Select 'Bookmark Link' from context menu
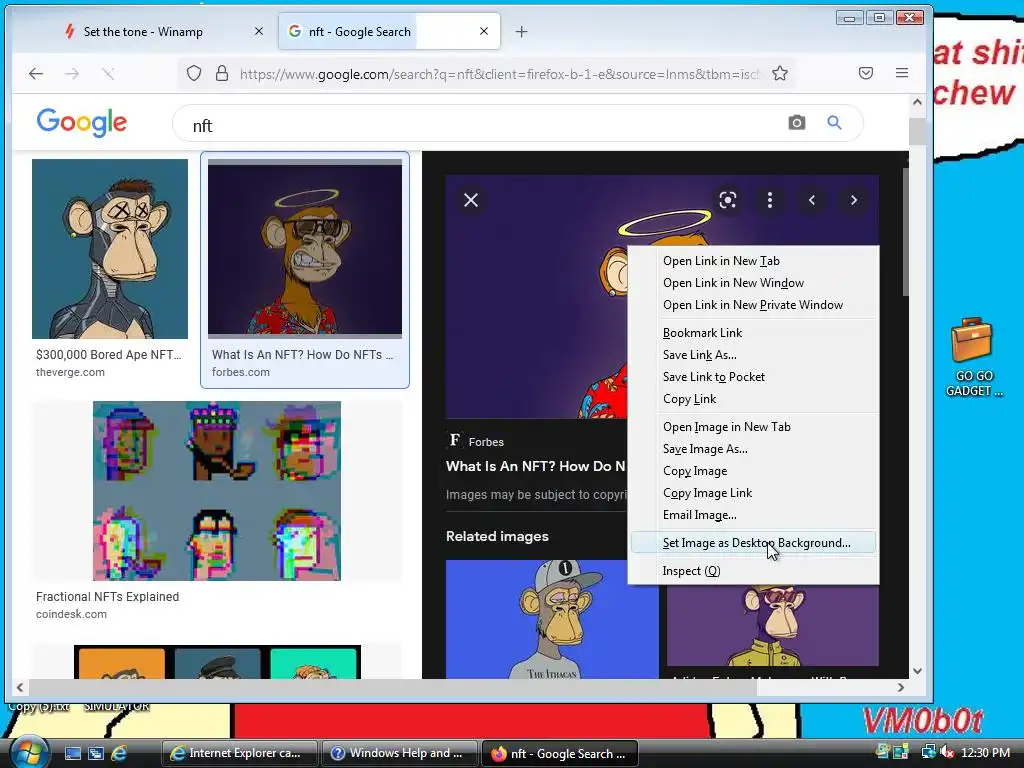Image resolution: width=1024 pixels, height=768 pixels. 753,333
